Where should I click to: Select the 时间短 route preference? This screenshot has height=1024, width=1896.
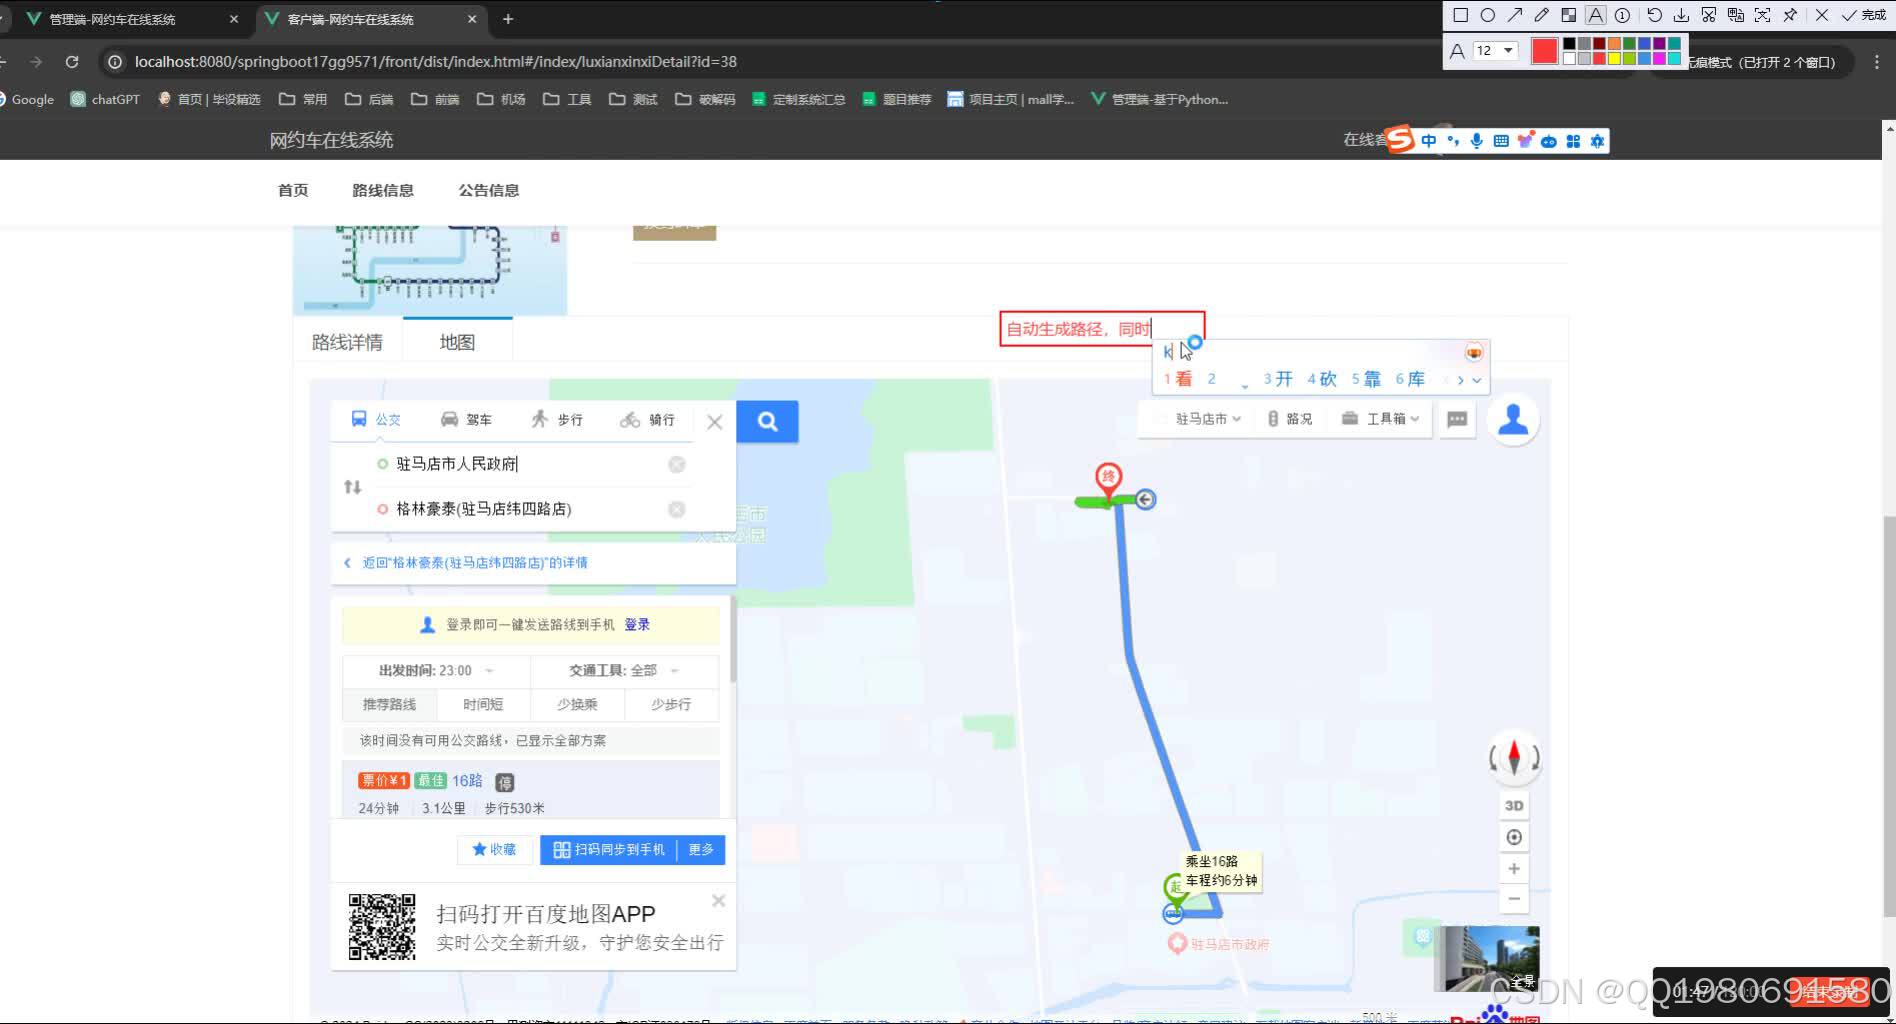click(482, 705)
